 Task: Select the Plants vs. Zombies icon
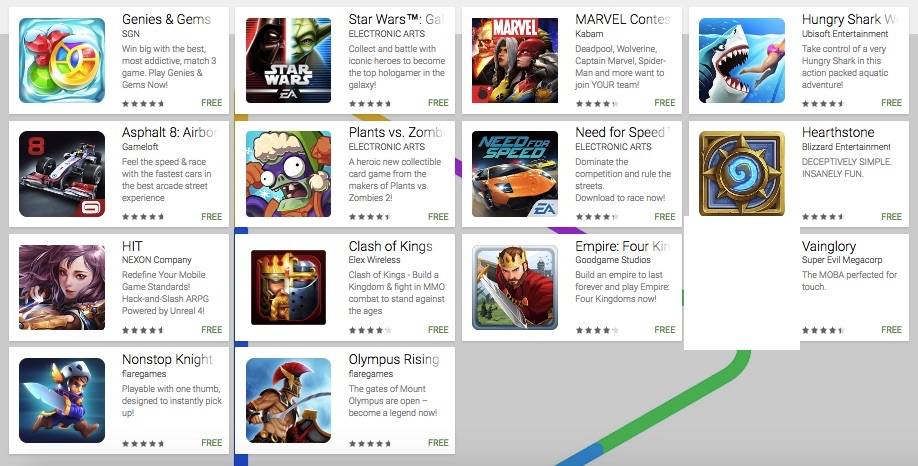click(x=289, y=174)
